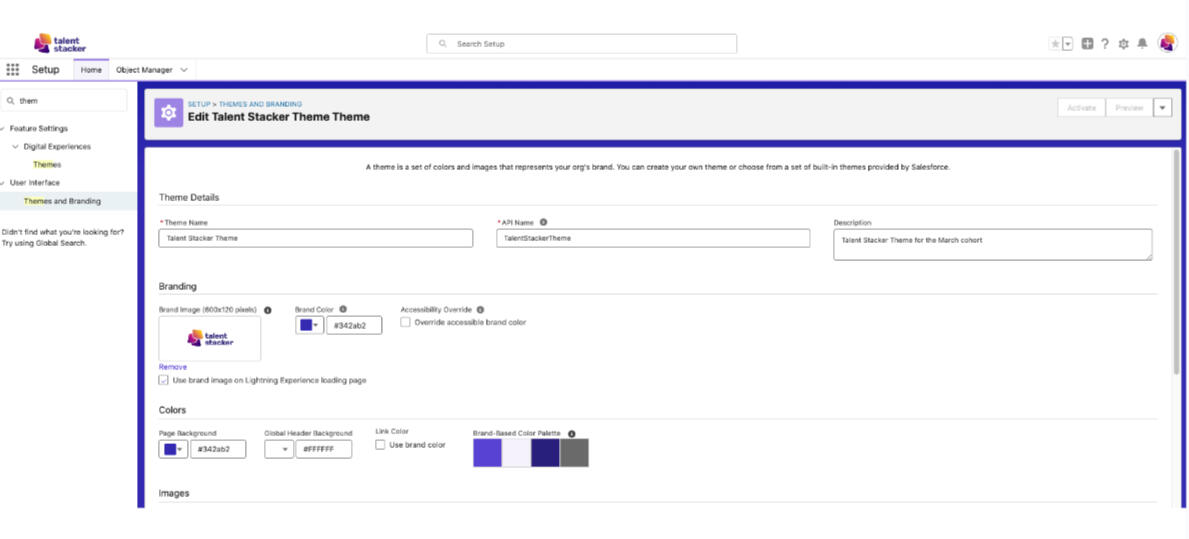This screenshot has height=539, width=1189.
Task: Open the Global Header Background color dropdown
Action: point(279,450)
